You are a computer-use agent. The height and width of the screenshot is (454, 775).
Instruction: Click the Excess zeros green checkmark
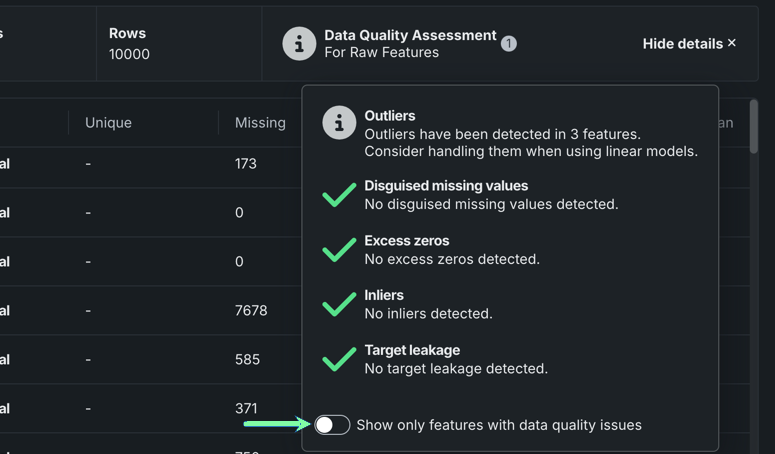(339, 249)
